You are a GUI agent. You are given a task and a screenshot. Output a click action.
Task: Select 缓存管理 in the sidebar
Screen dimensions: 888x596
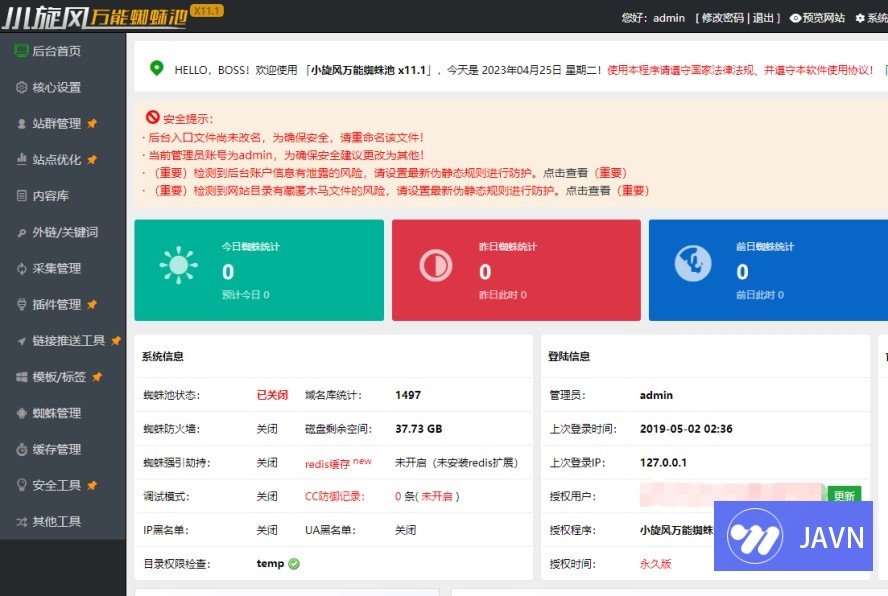(57, 449)
